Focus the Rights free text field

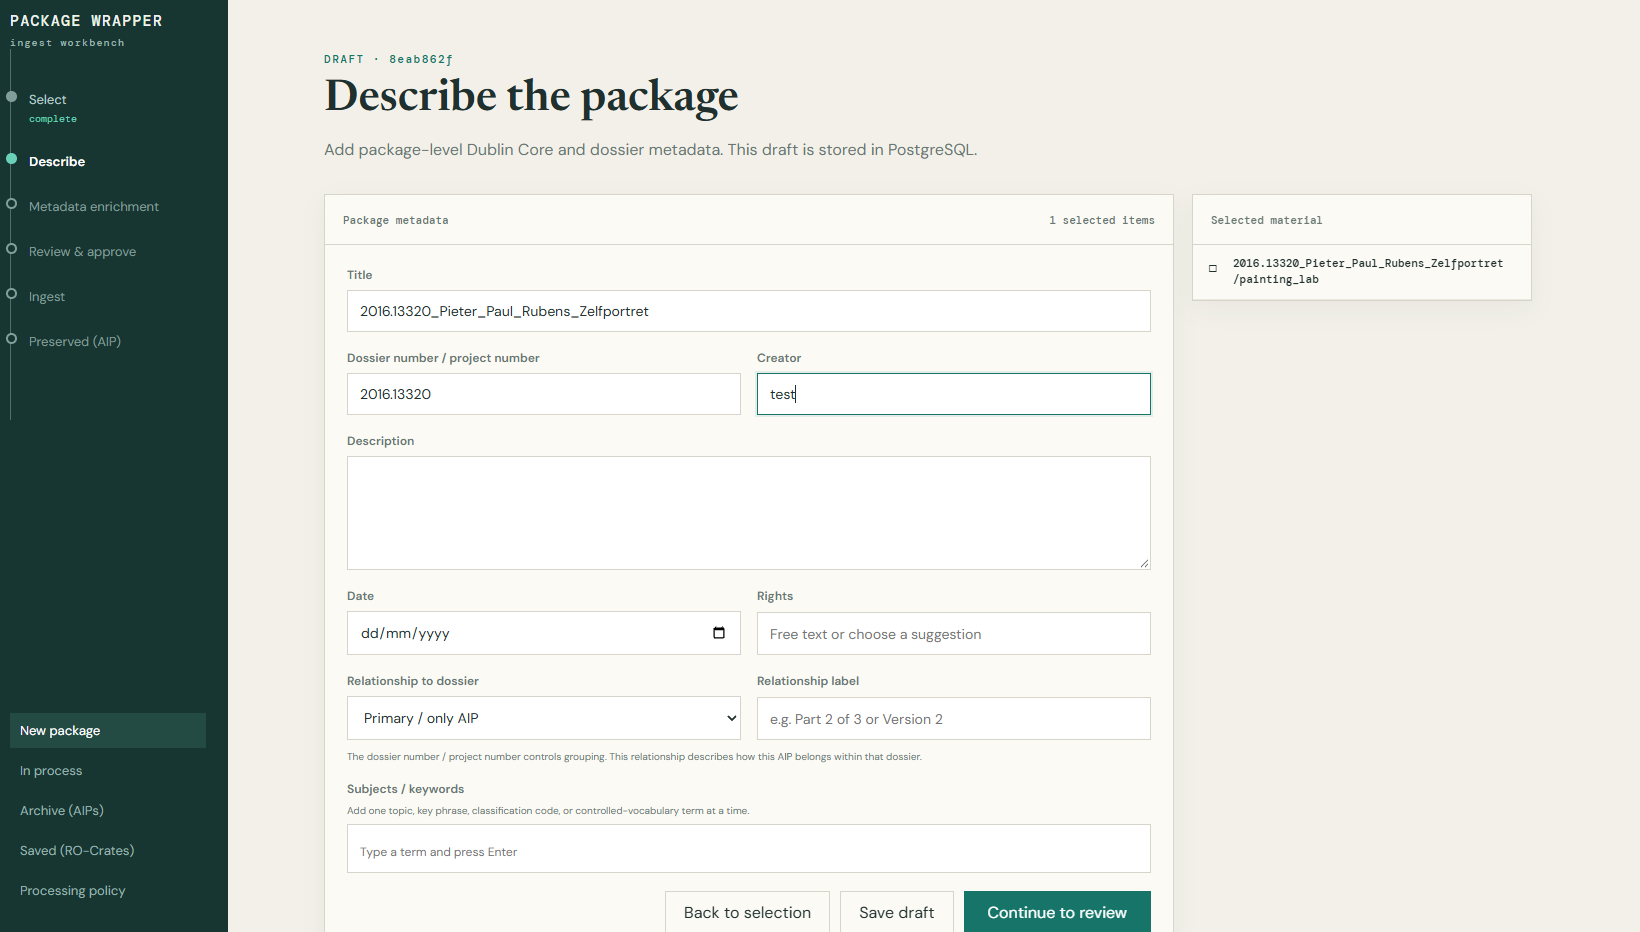pos(953,634)
